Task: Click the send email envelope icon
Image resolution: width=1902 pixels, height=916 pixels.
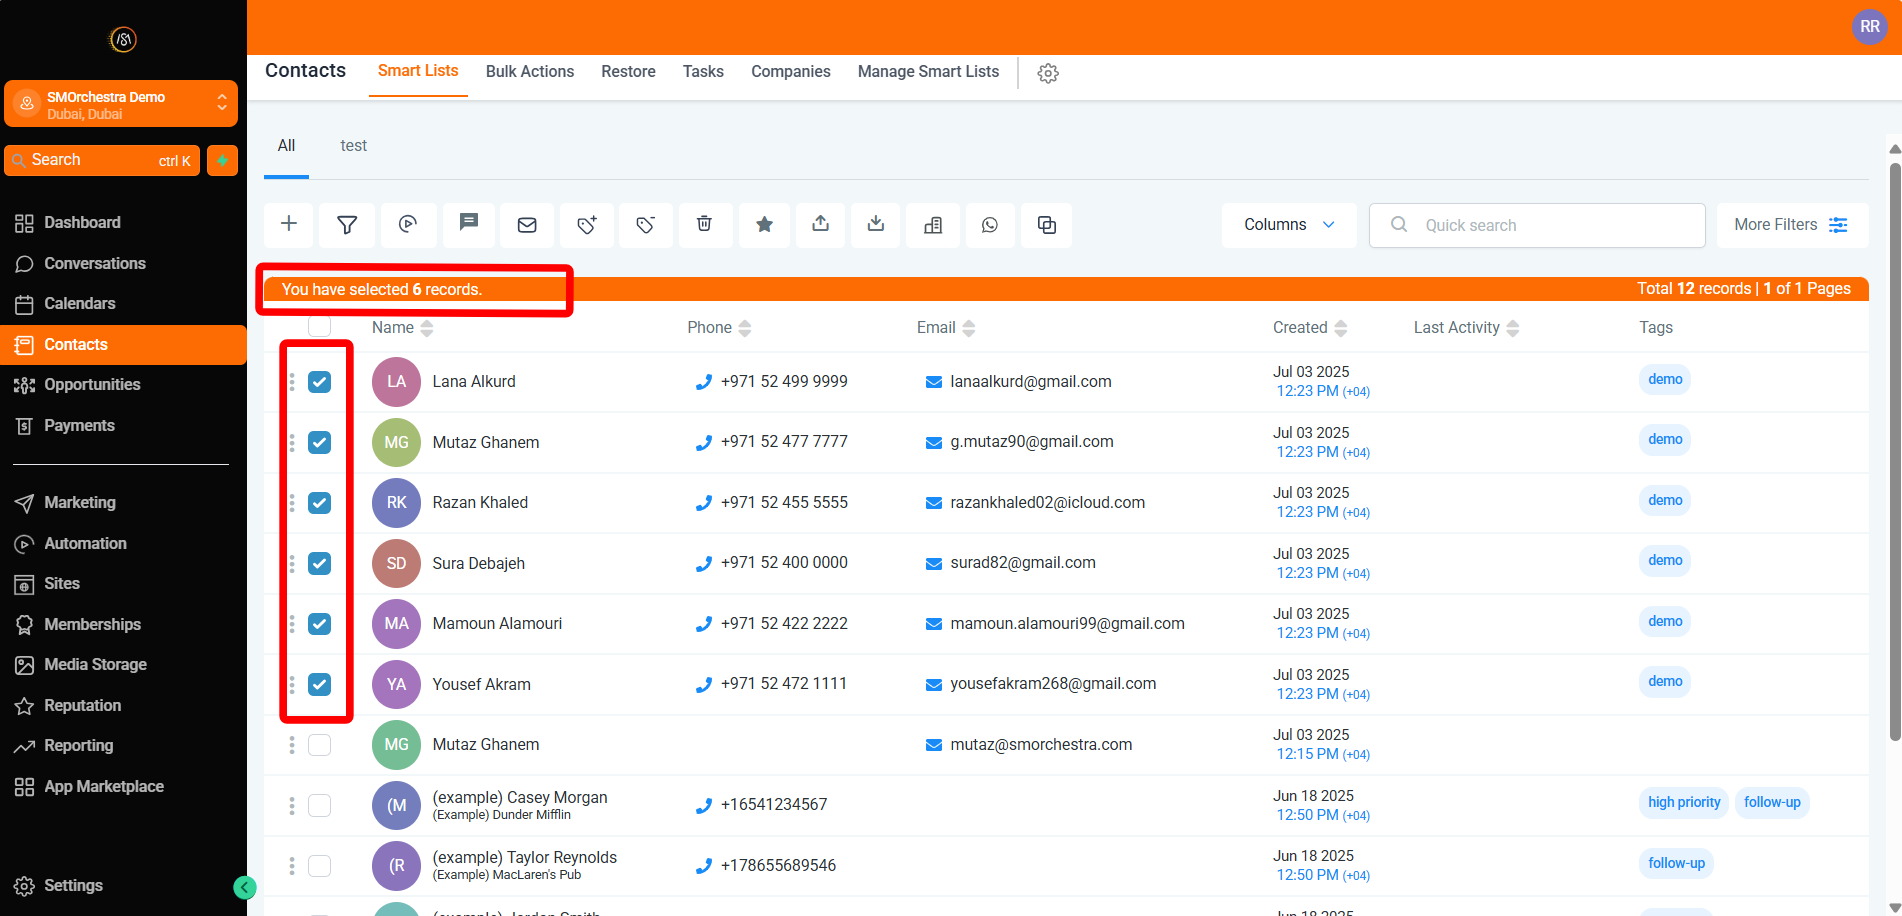Action: [527, 224]
